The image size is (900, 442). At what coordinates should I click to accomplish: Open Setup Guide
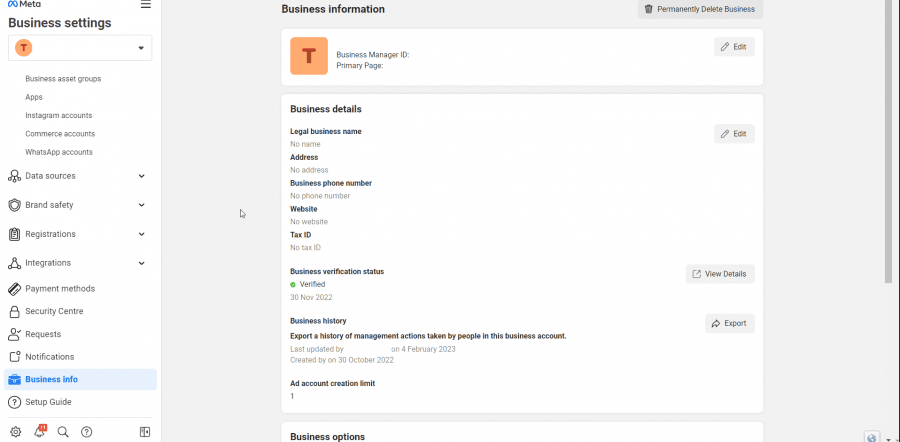pyautogui.click(x=48, y=402)
